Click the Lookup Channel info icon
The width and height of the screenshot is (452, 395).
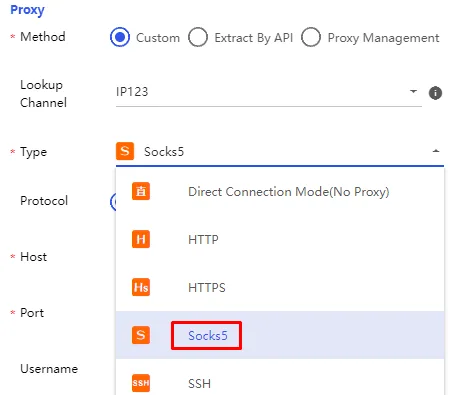pyautogui.click(x=435, y=93)
